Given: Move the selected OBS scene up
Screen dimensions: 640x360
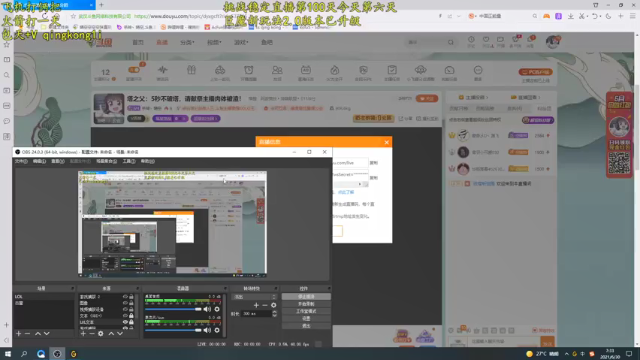Looking at the screenshot, I should pos(38,333).
